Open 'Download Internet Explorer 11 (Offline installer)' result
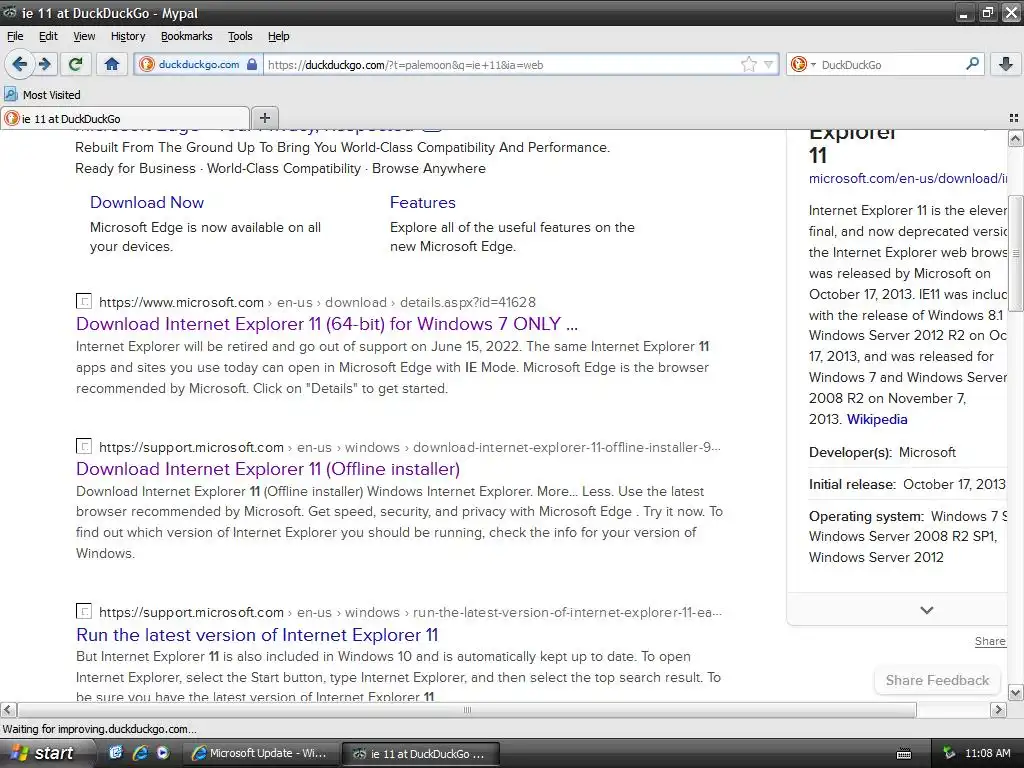 [268, 469]
